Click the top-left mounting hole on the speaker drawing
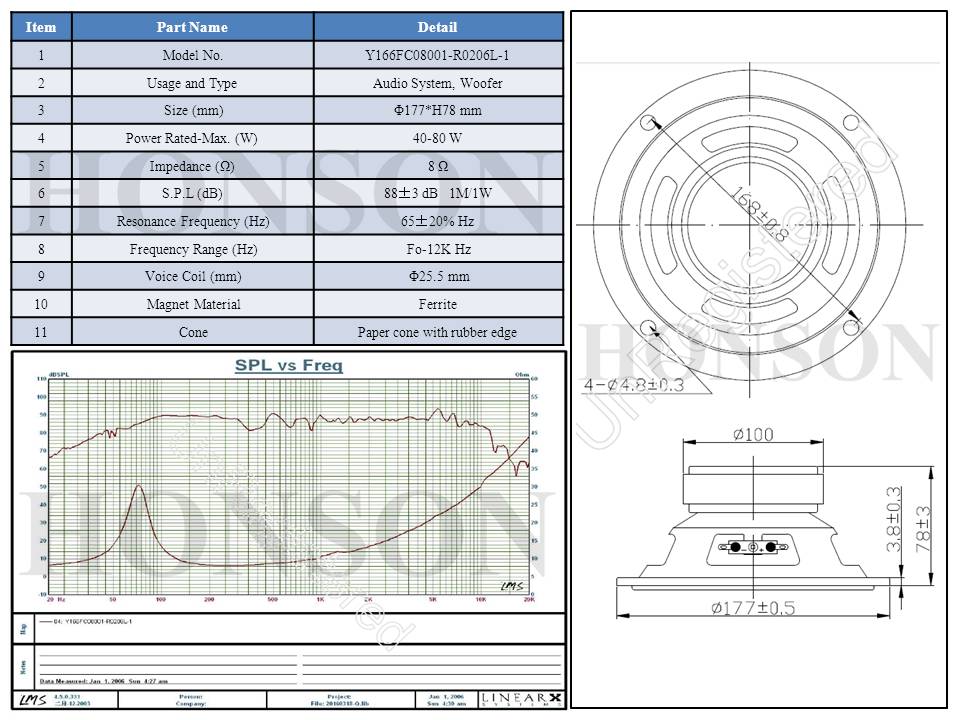Image resolution: width=960 pixels, height=720 pixels. point(648,123)
